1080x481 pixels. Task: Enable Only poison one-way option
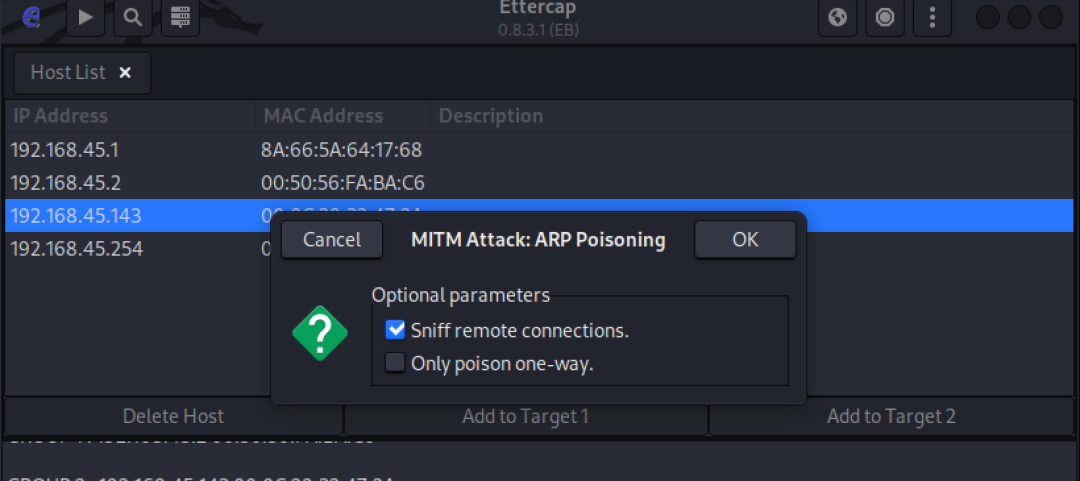396,363
